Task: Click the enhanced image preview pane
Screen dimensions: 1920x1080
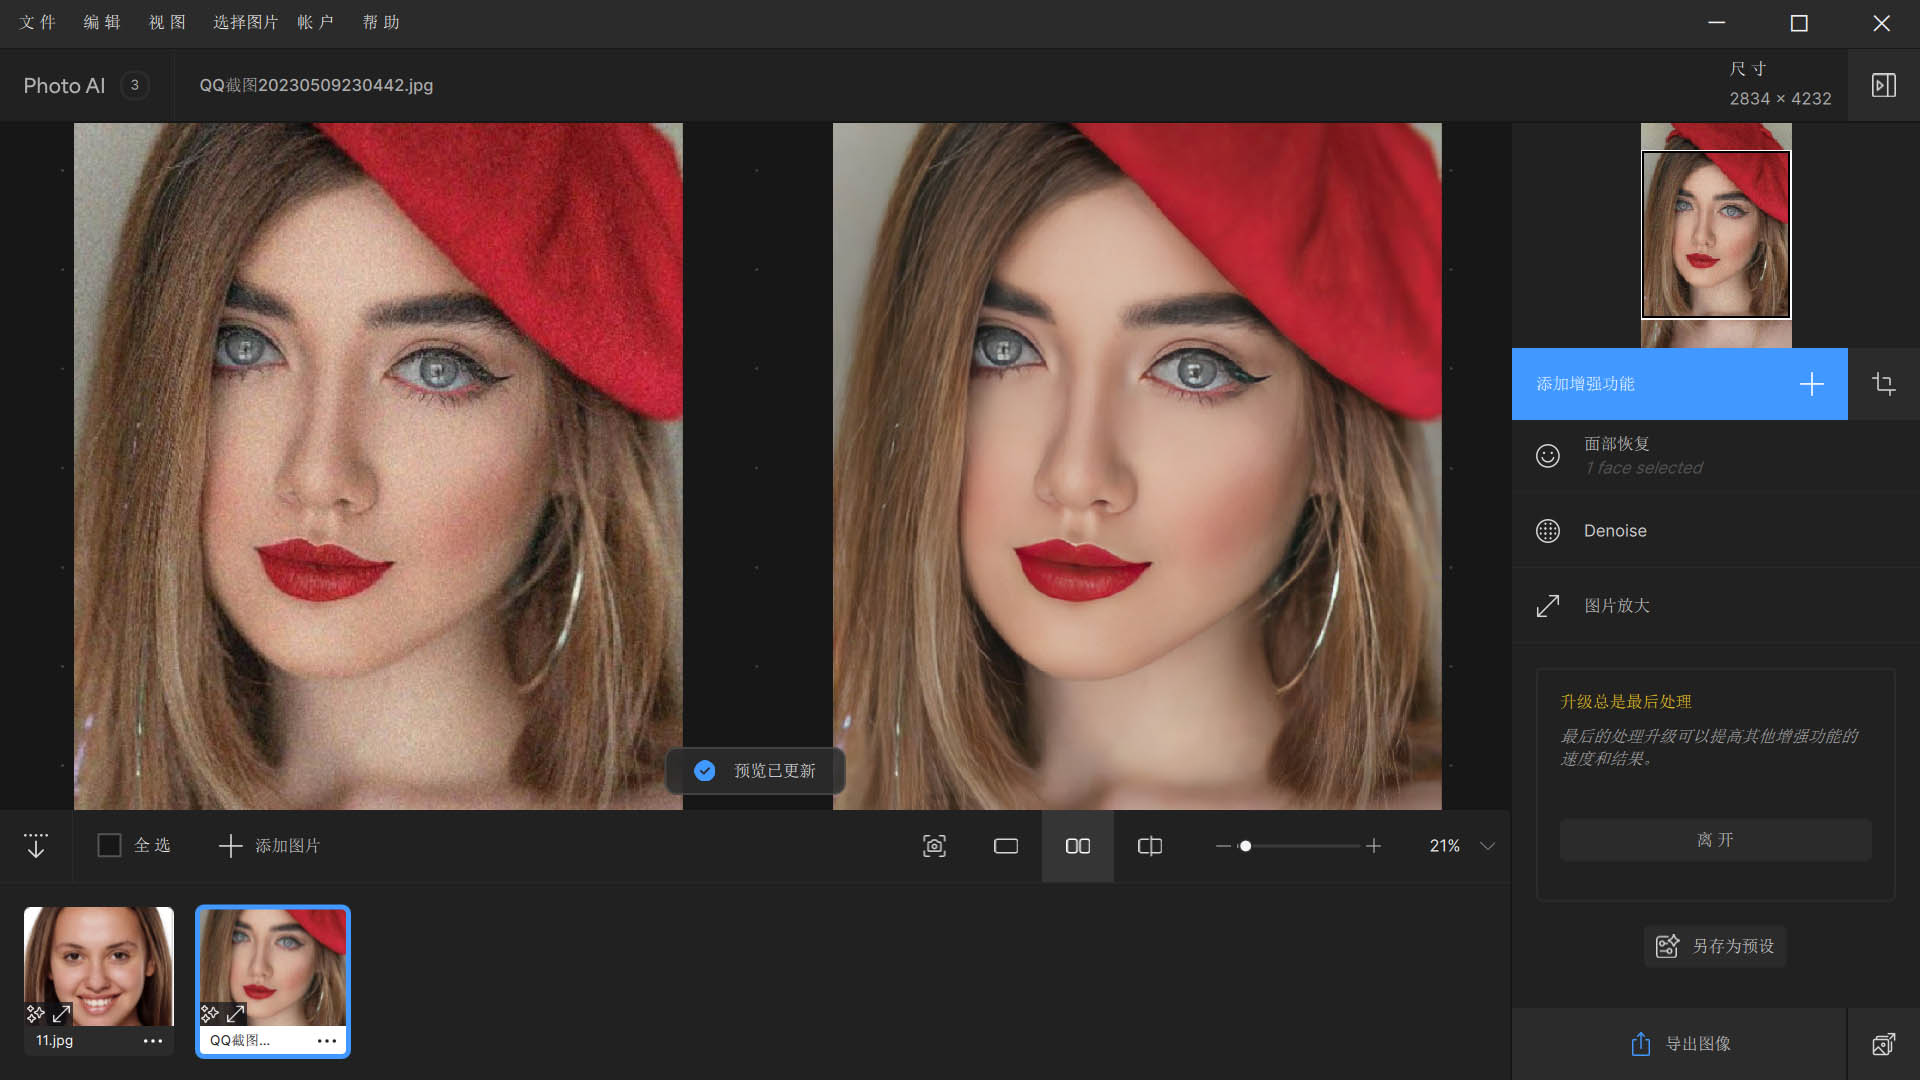Action: [1137, 466]
